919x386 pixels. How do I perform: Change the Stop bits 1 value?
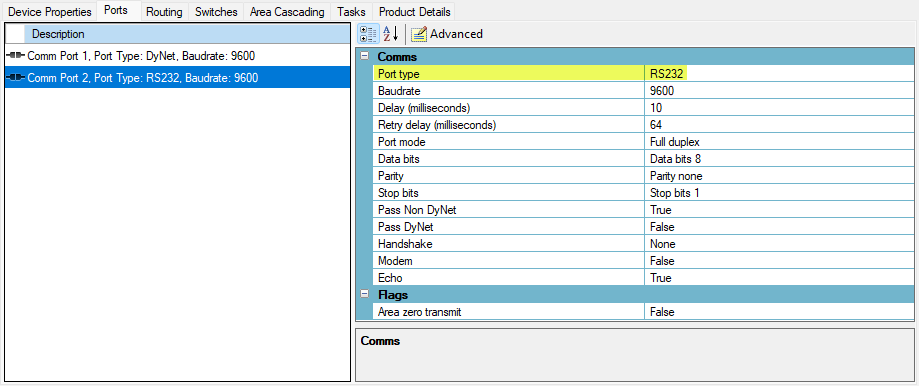click(x=779, y=193)
